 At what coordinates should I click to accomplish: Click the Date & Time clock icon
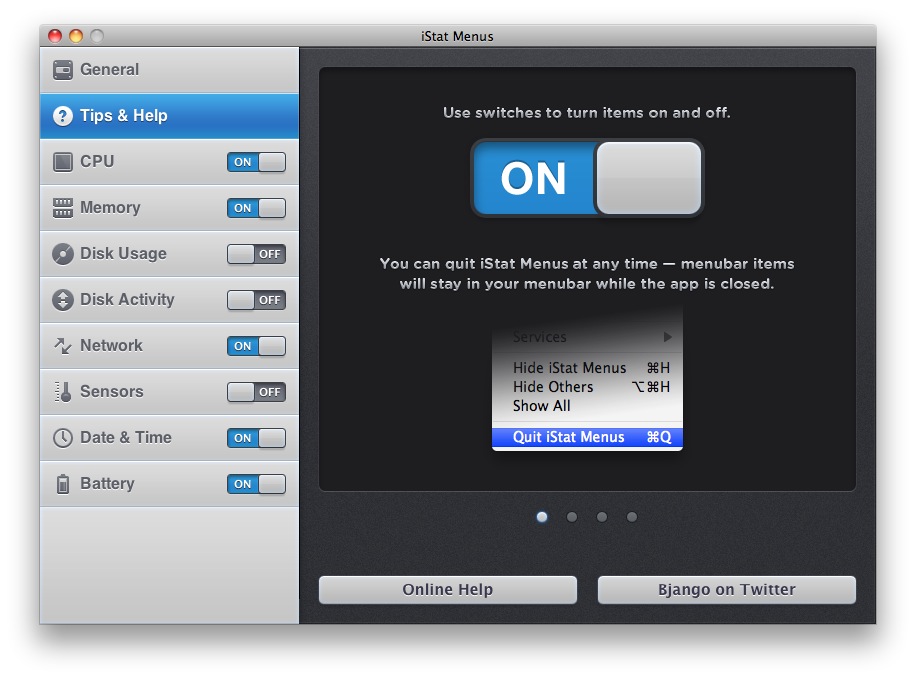[63, 438]
